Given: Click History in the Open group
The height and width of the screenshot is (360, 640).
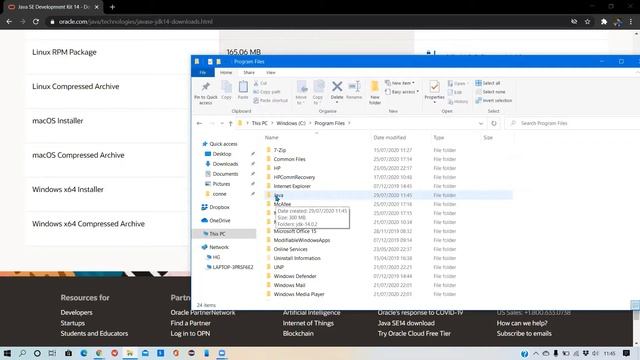Looking at the screenshot, I should click(x=458, y=101).
